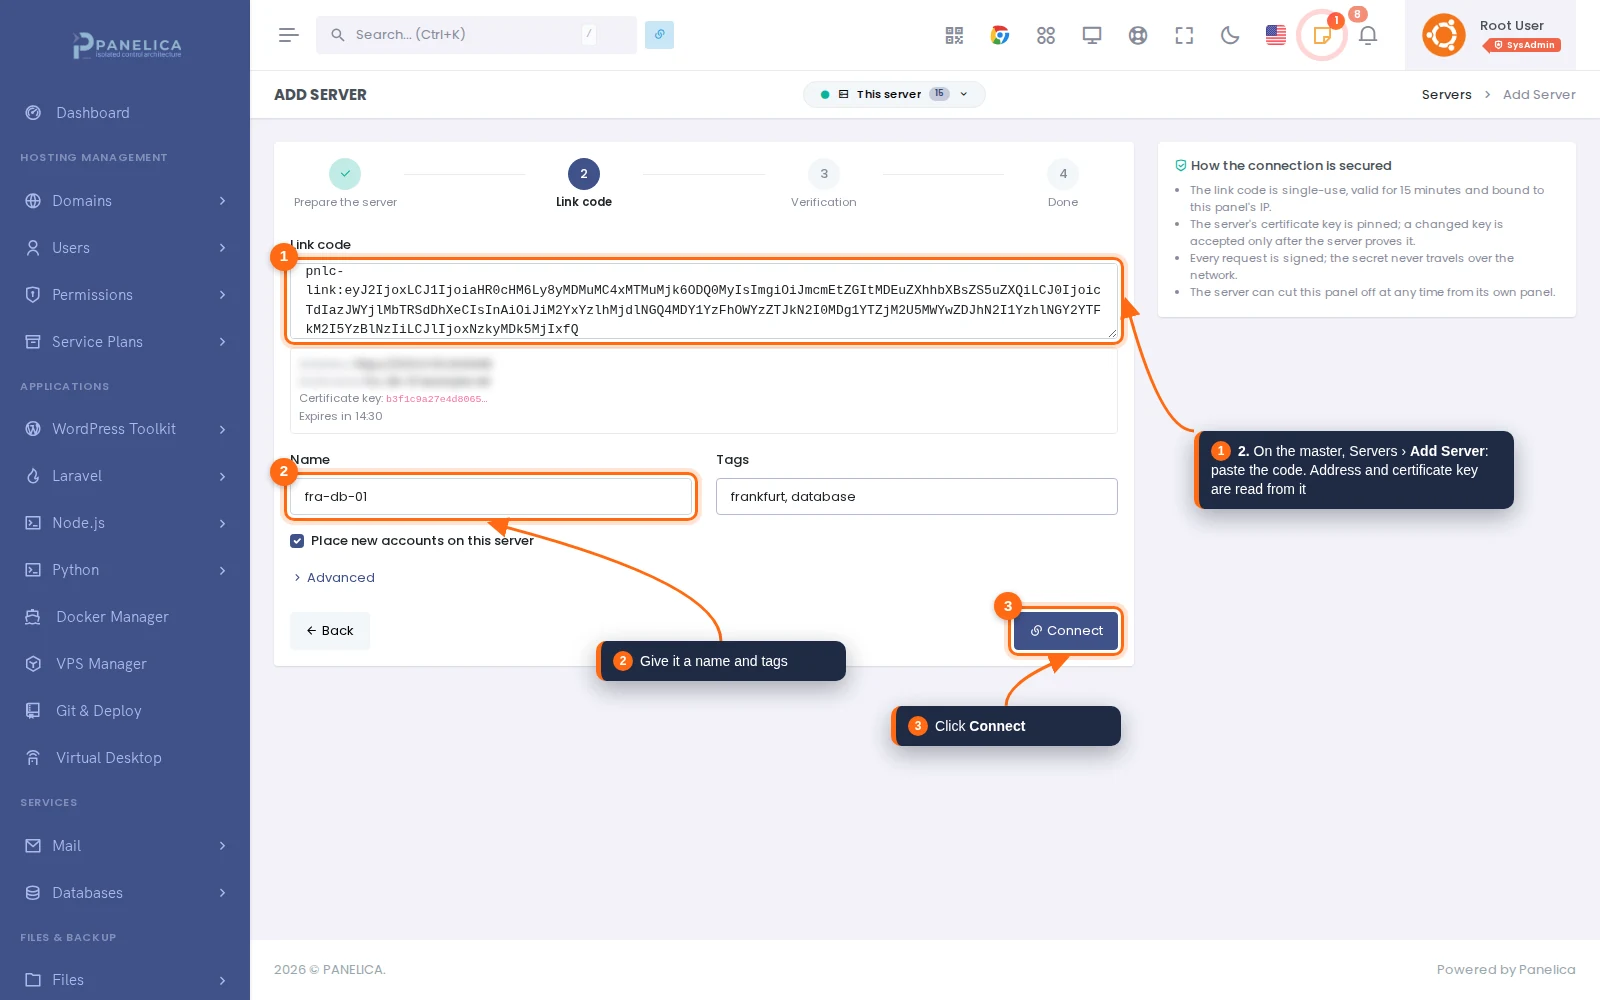Toggle Place new accounts on this server
Viewport: 1600px width, 1000px height.
pyautogui.click(x=297, y=541)
